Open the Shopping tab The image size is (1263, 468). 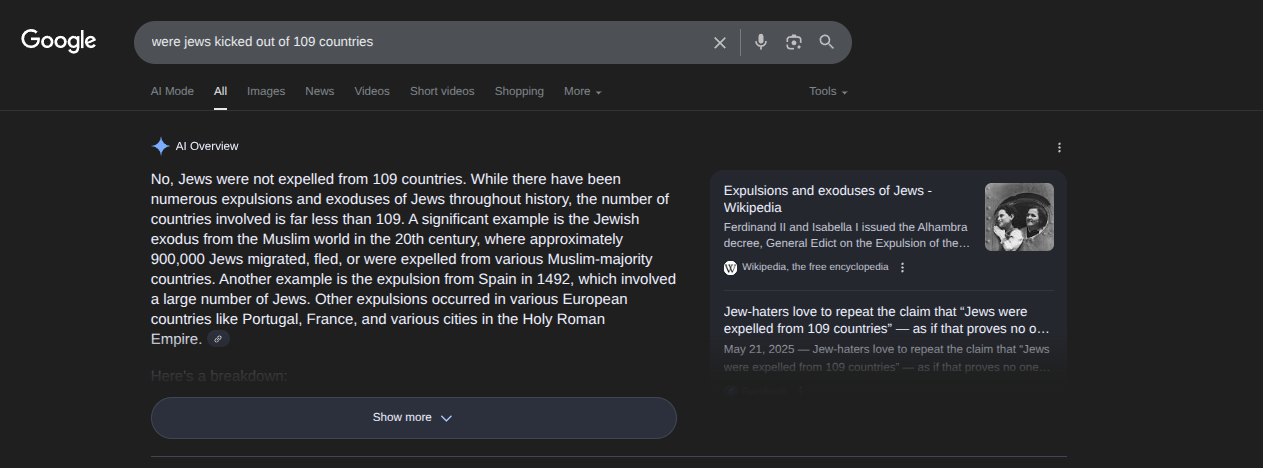pos(519,91)
